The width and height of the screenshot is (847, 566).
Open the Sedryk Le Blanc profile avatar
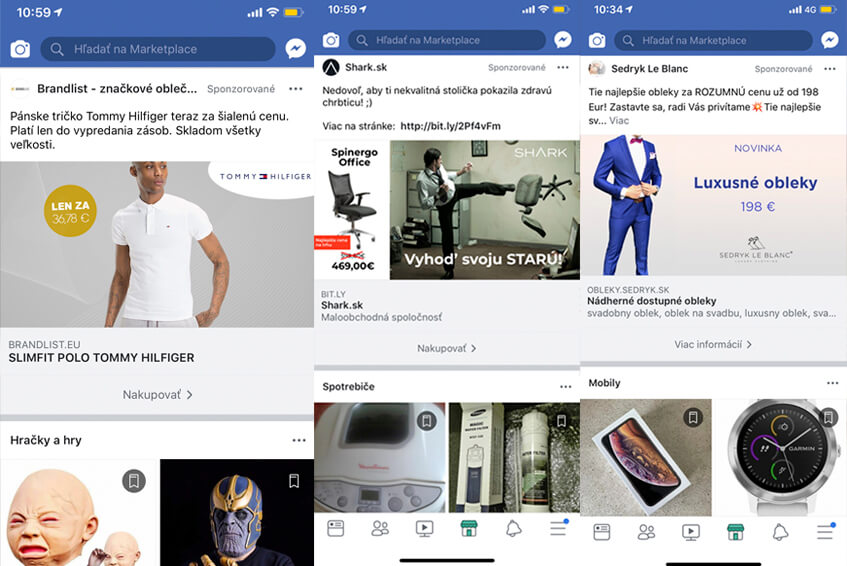click(597, 69)
